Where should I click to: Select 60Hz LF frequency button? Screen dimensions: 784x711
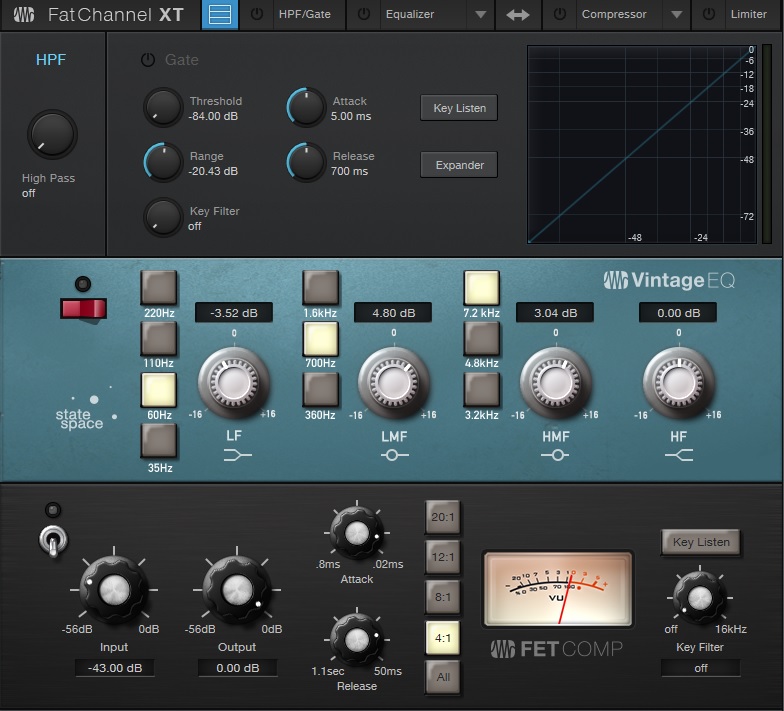tap(159, 390)
